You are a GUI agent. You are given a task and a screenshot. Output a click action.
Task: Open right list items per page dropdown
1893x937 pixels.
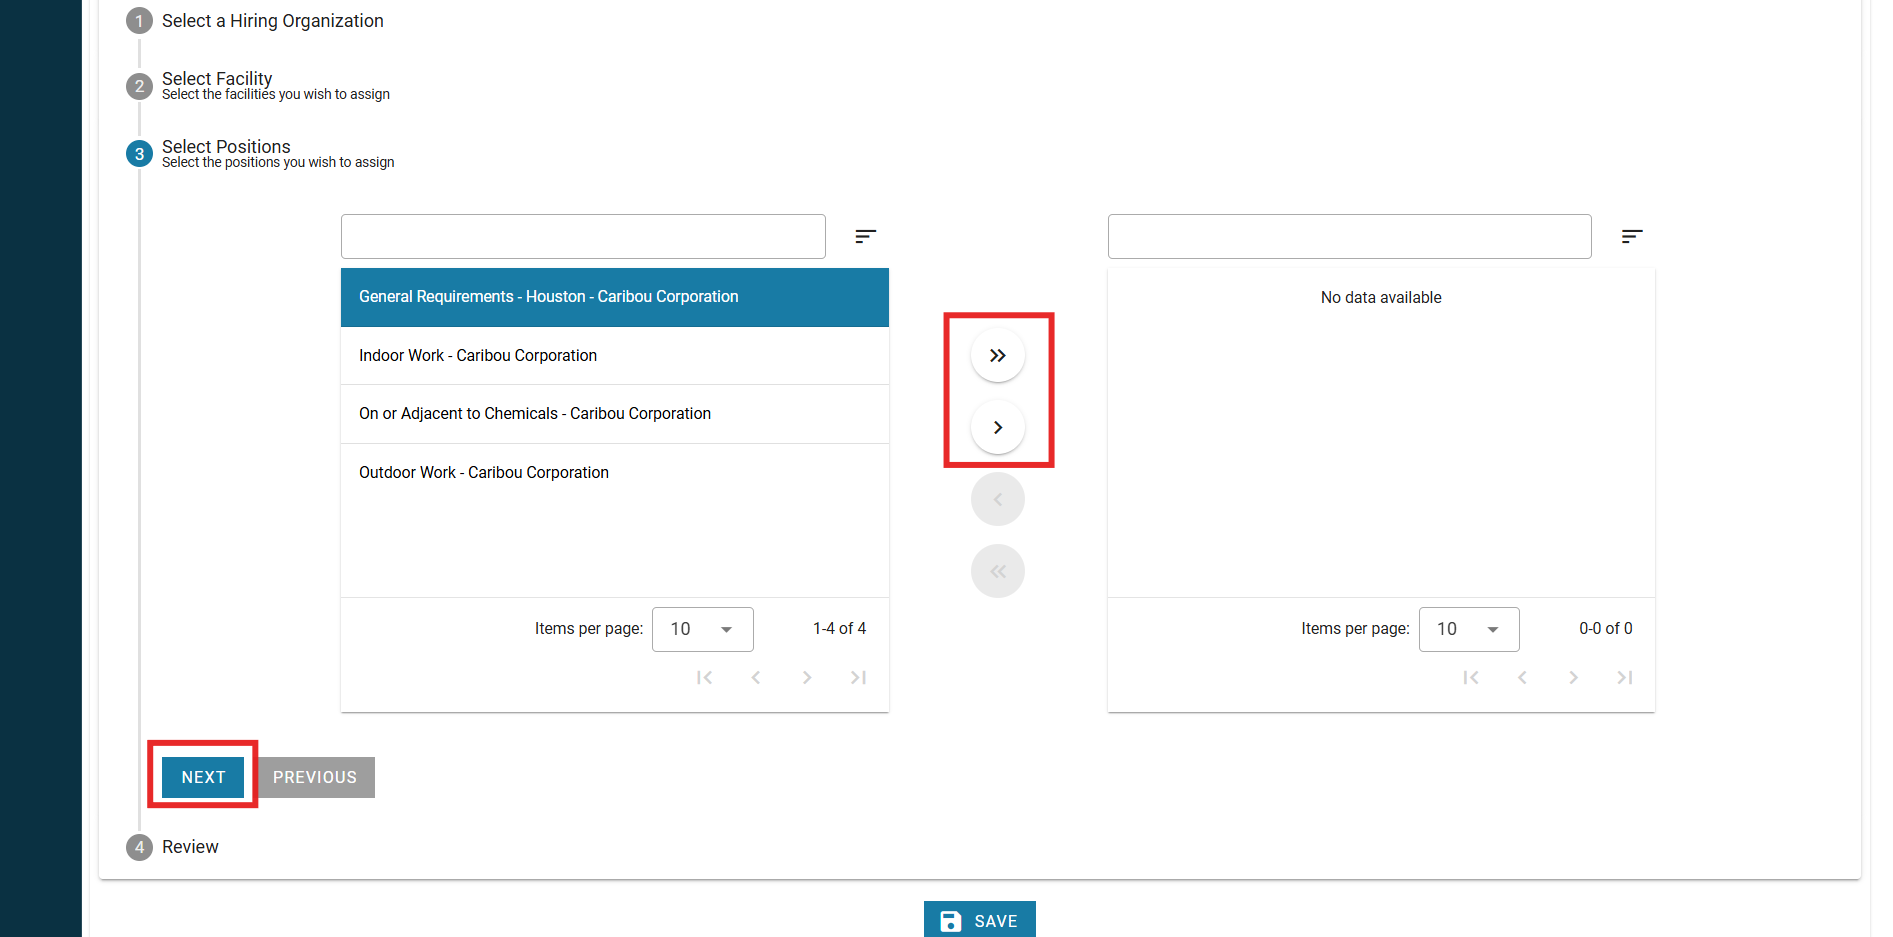(1468, 629)
